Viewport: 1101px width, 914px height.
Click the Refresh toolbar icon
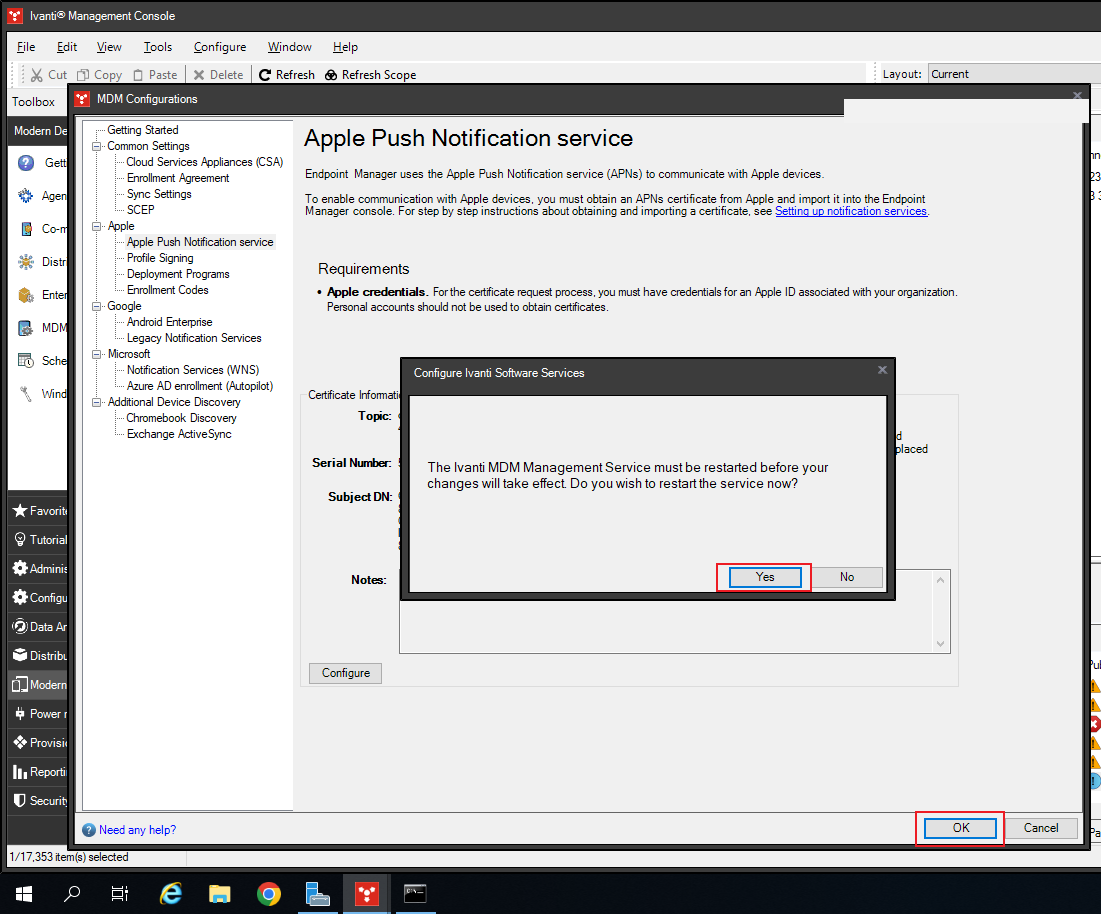coord(266,75)
